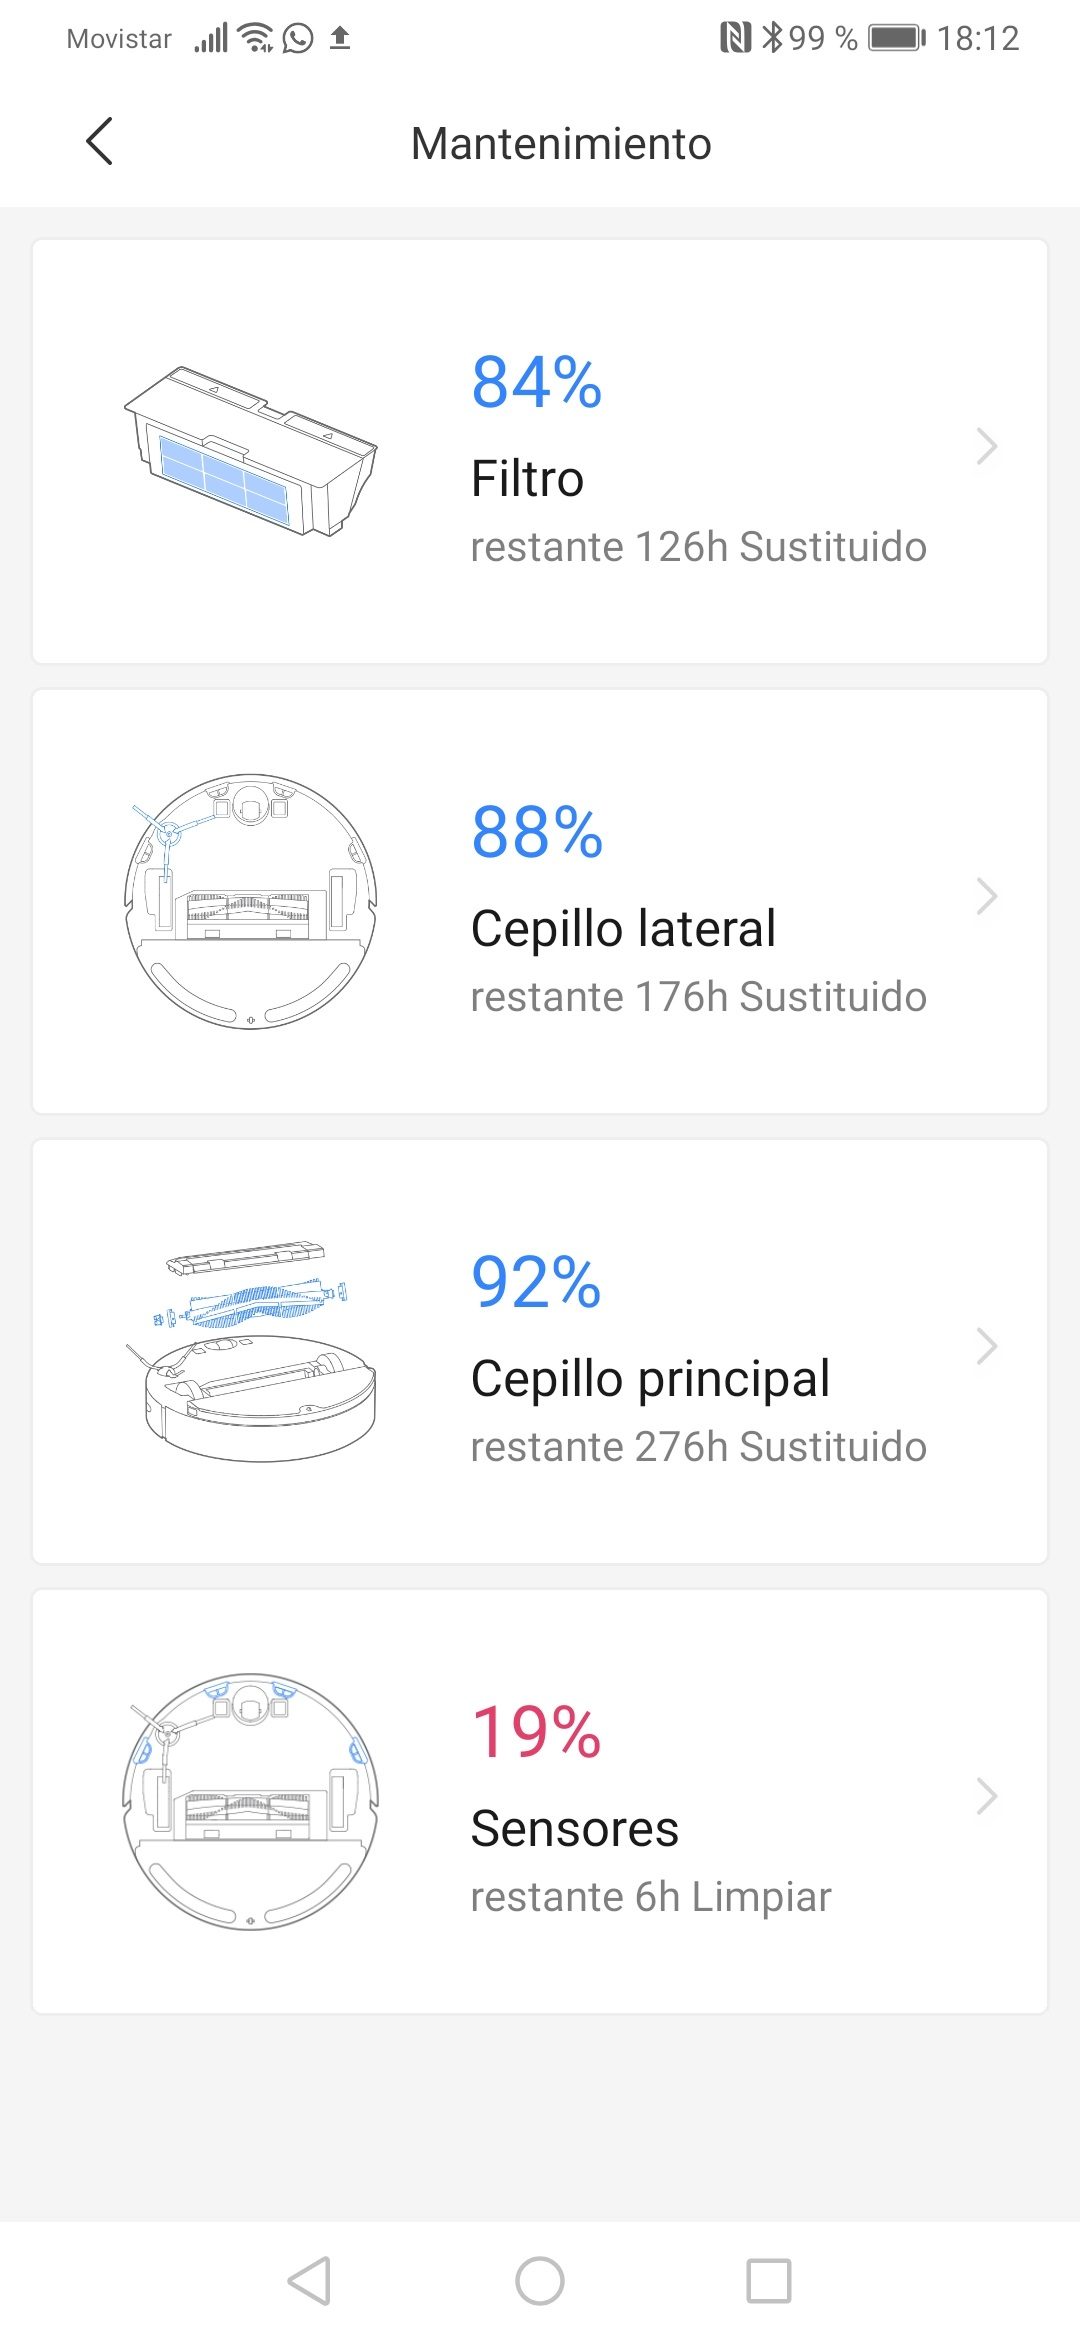Open recent apps with square button

click(x=768, y=2281)
